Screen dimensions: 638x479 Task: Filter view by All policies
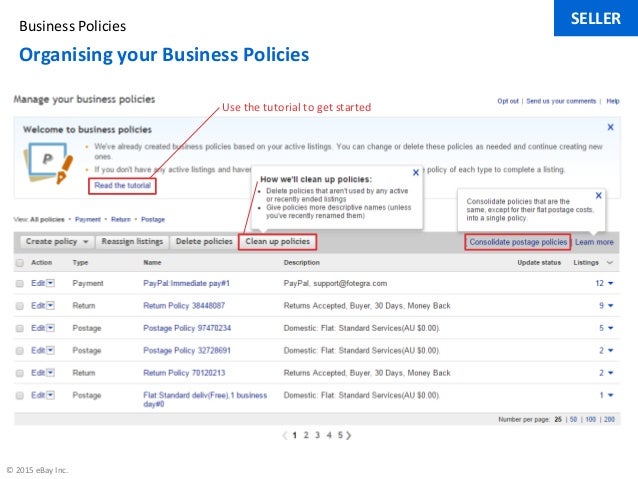pyautogui.click(x=47, y=219)
